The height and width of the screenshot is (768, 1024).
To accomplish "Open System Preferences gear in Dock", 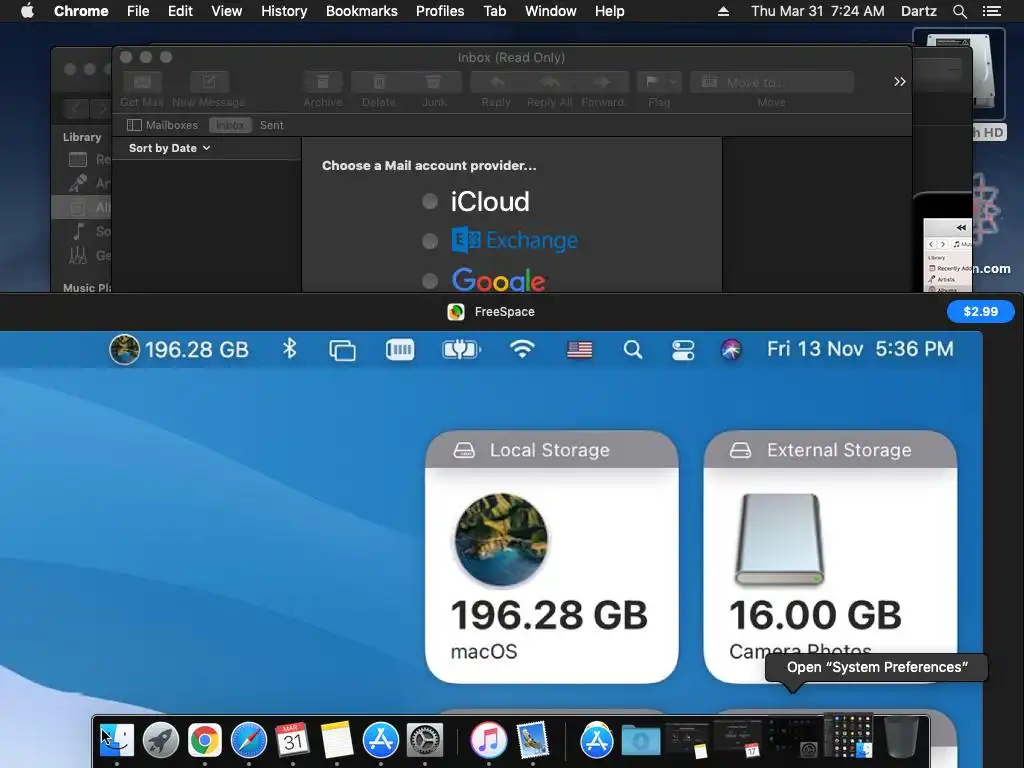I will point(424,740).
